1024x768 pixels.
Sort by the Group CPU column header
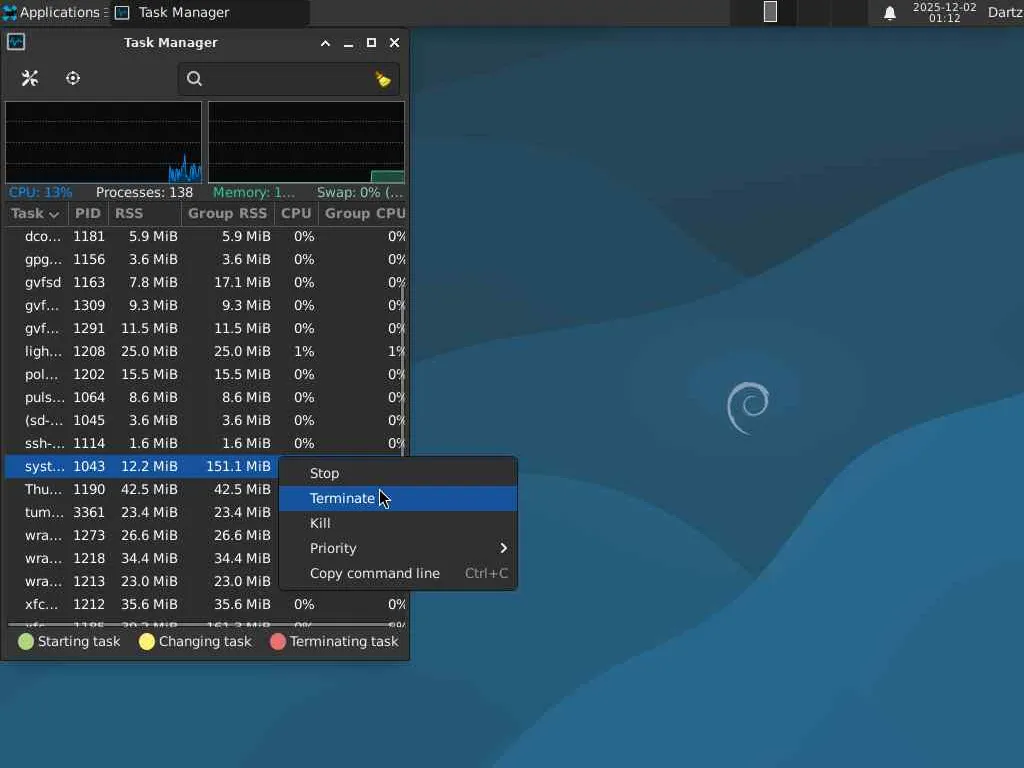point(362,214)
